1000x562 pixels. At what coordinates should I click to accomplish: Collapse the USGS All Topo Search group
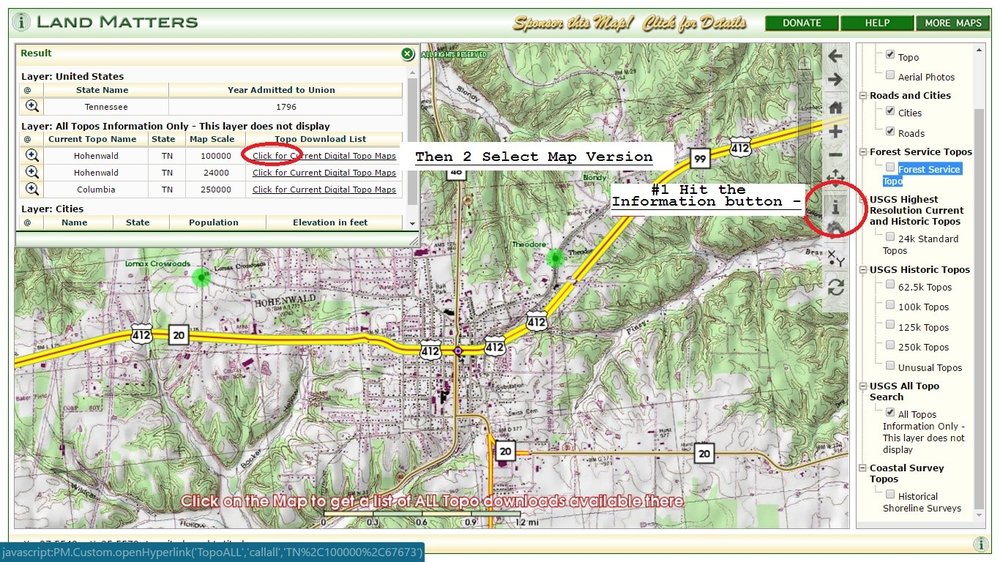863,386
